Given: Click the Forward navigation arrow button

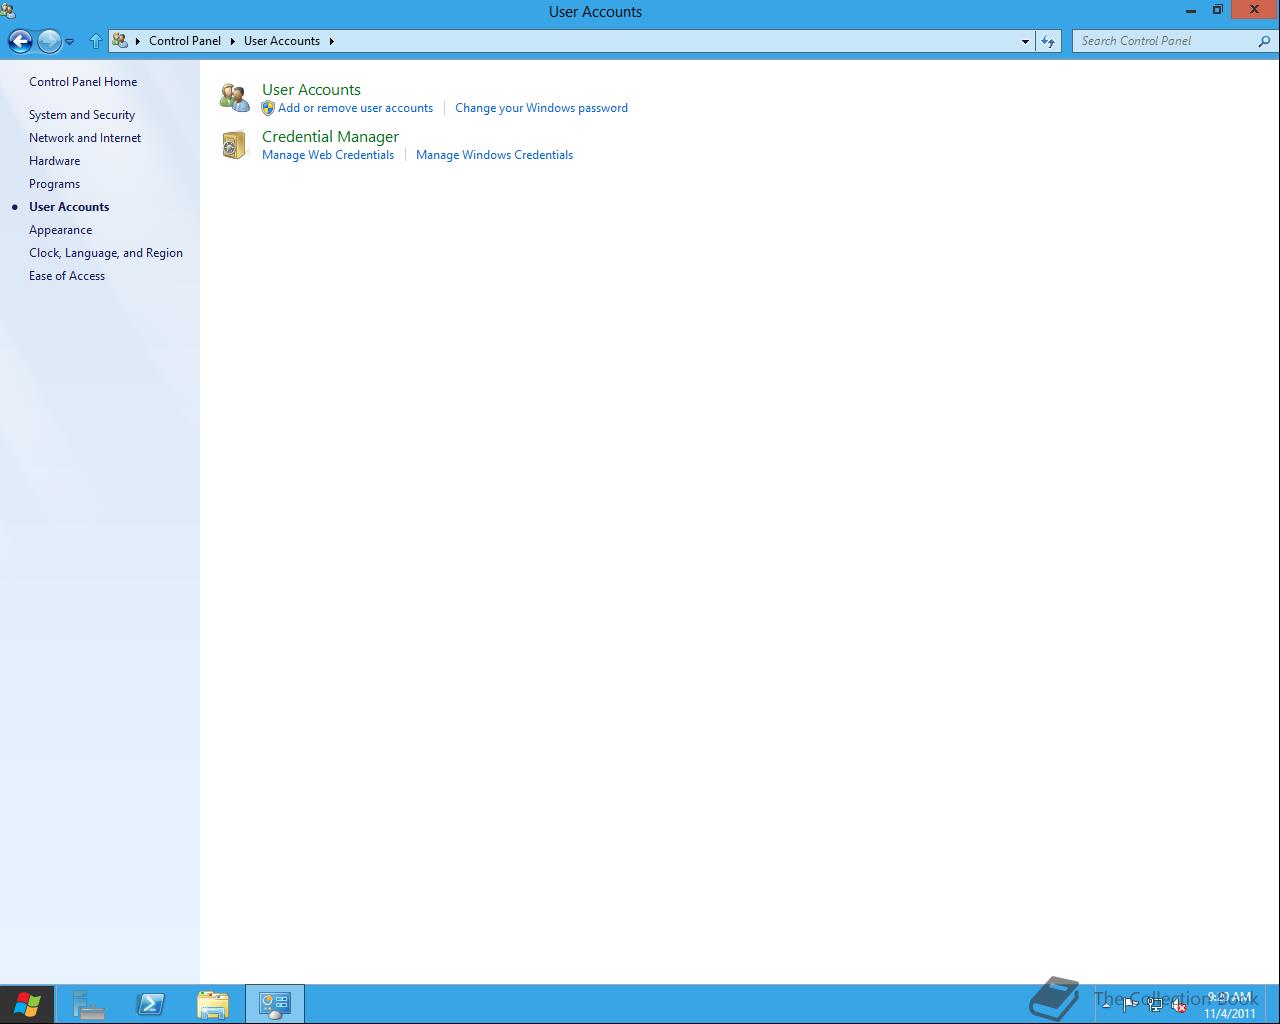Looking at the screenshot, I should [x=49, y=41].
